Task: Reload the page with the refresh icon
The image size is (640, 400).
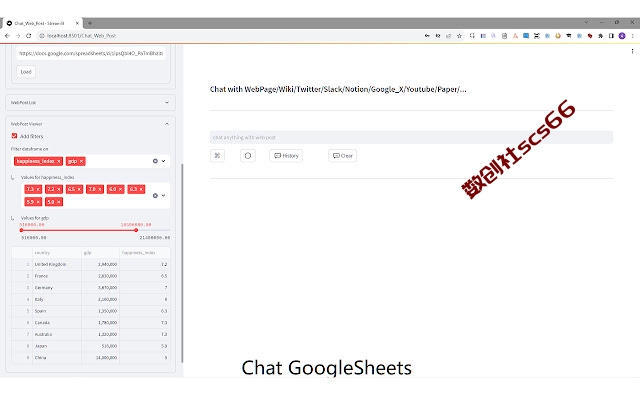Action: [x=28, y=36]
